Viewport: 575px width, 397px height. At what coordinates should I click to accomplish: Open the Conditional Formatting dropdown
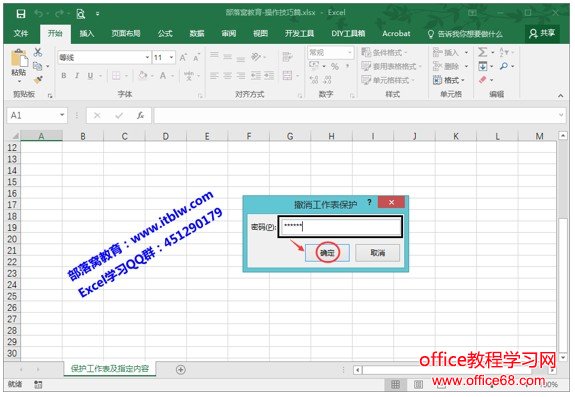tap(384, 52)
